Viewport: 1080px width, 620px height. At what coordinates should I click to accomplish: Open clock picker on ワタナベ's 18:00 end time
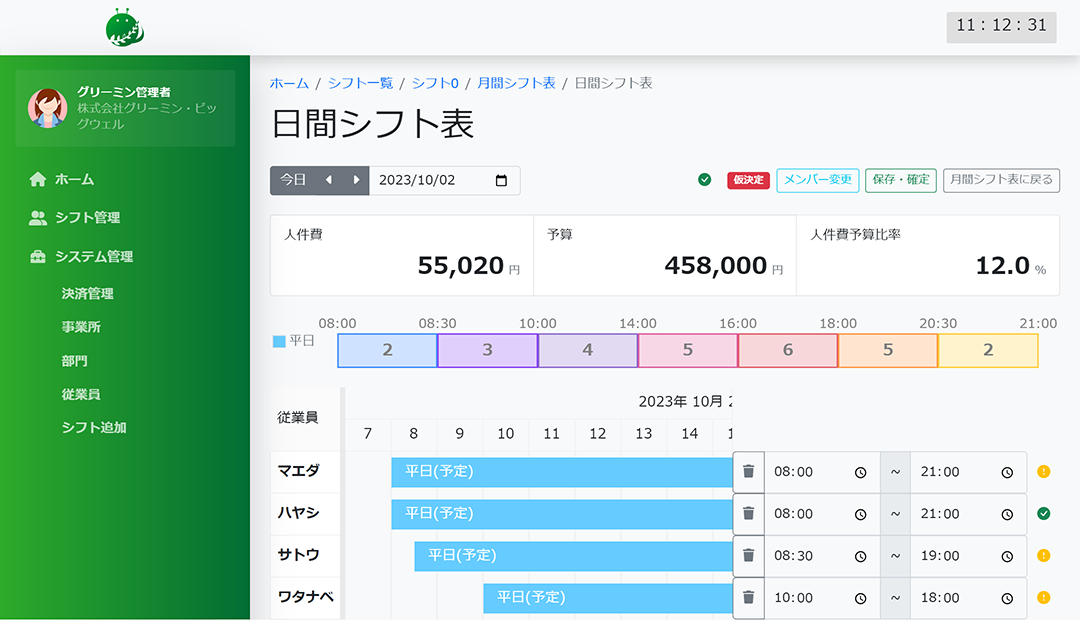[1007, 599]
